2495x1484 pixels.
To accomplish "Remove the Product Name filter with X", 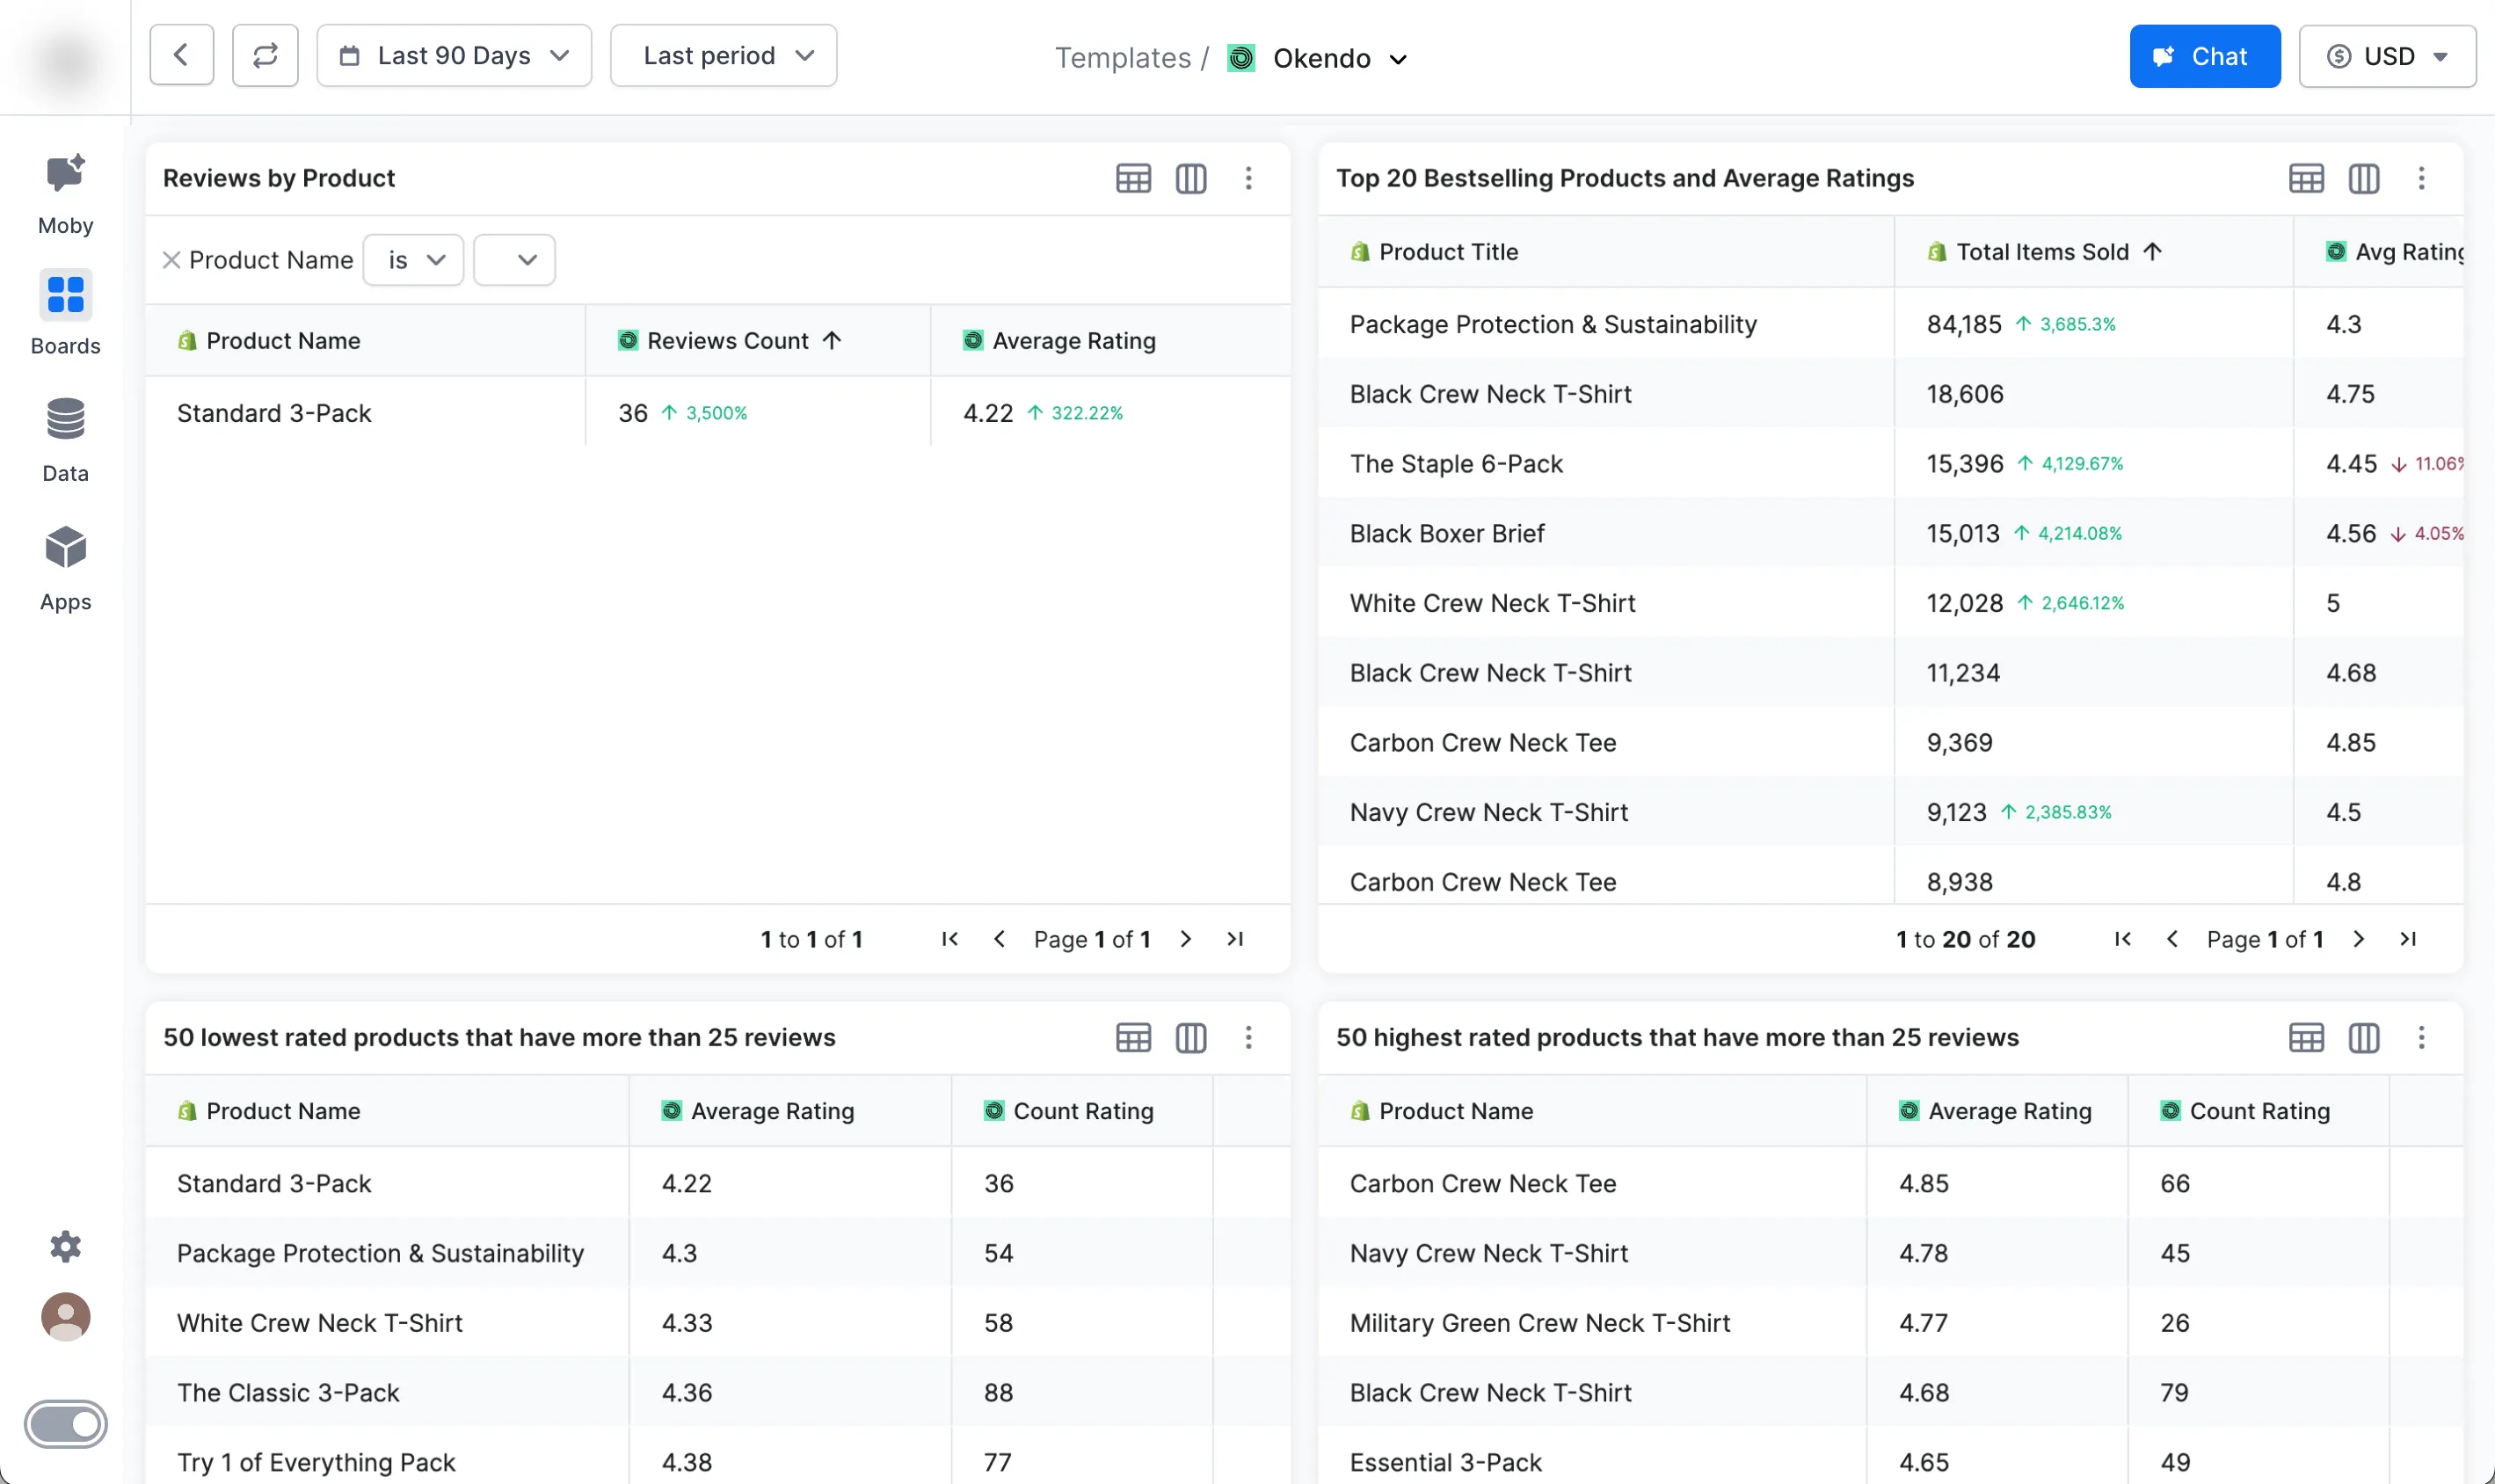I will click(171, 260).
